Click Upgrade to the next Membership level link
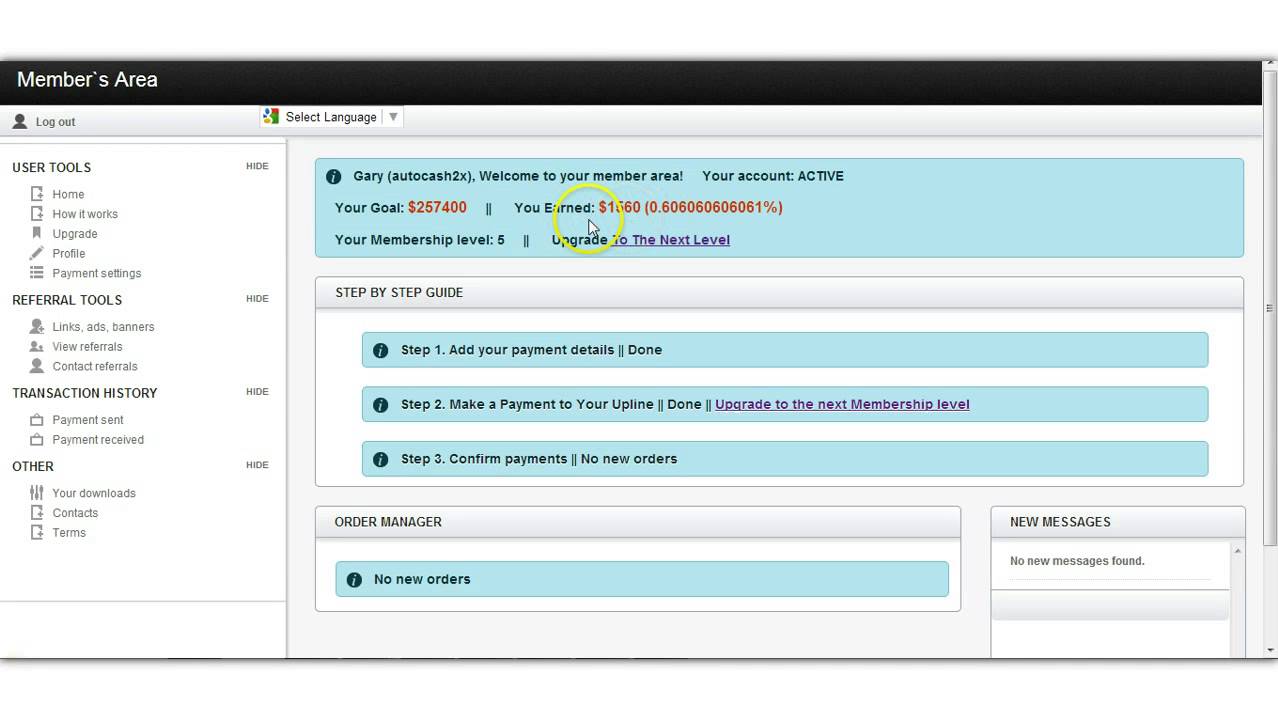1278x720 pixels. [842, 404]
